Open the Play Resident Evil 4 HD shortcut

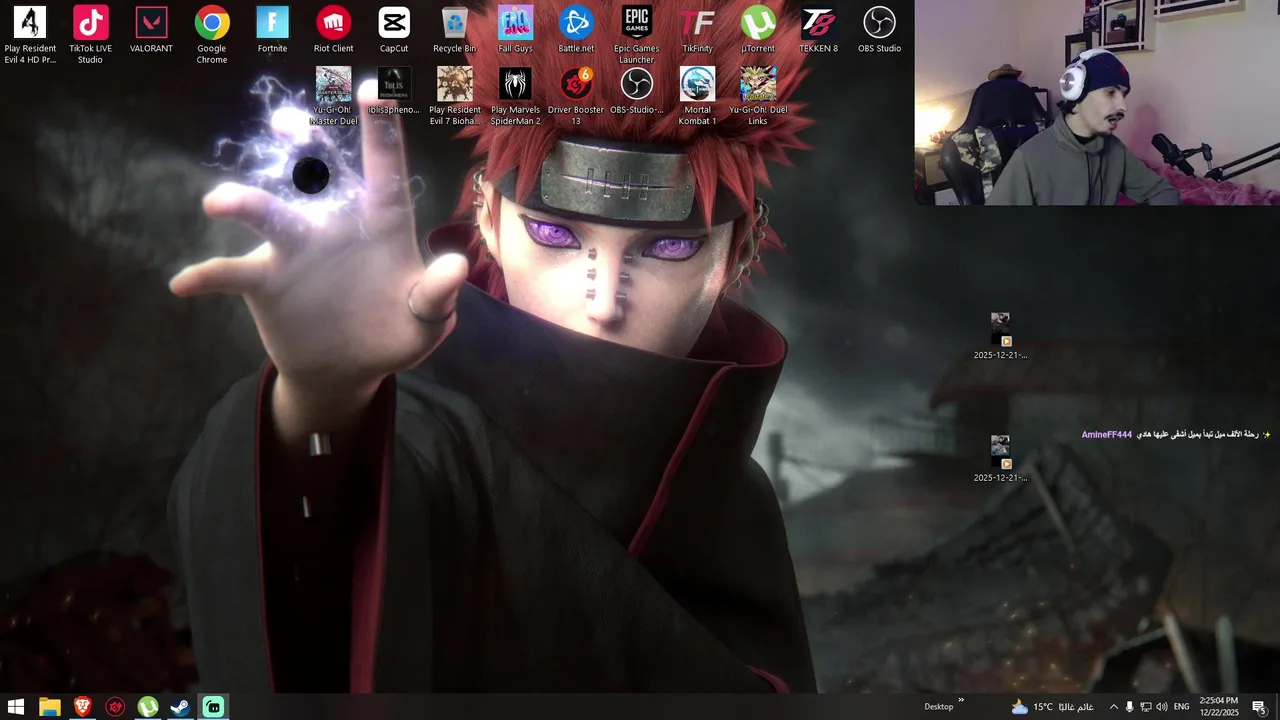click(x=30, y=35)
